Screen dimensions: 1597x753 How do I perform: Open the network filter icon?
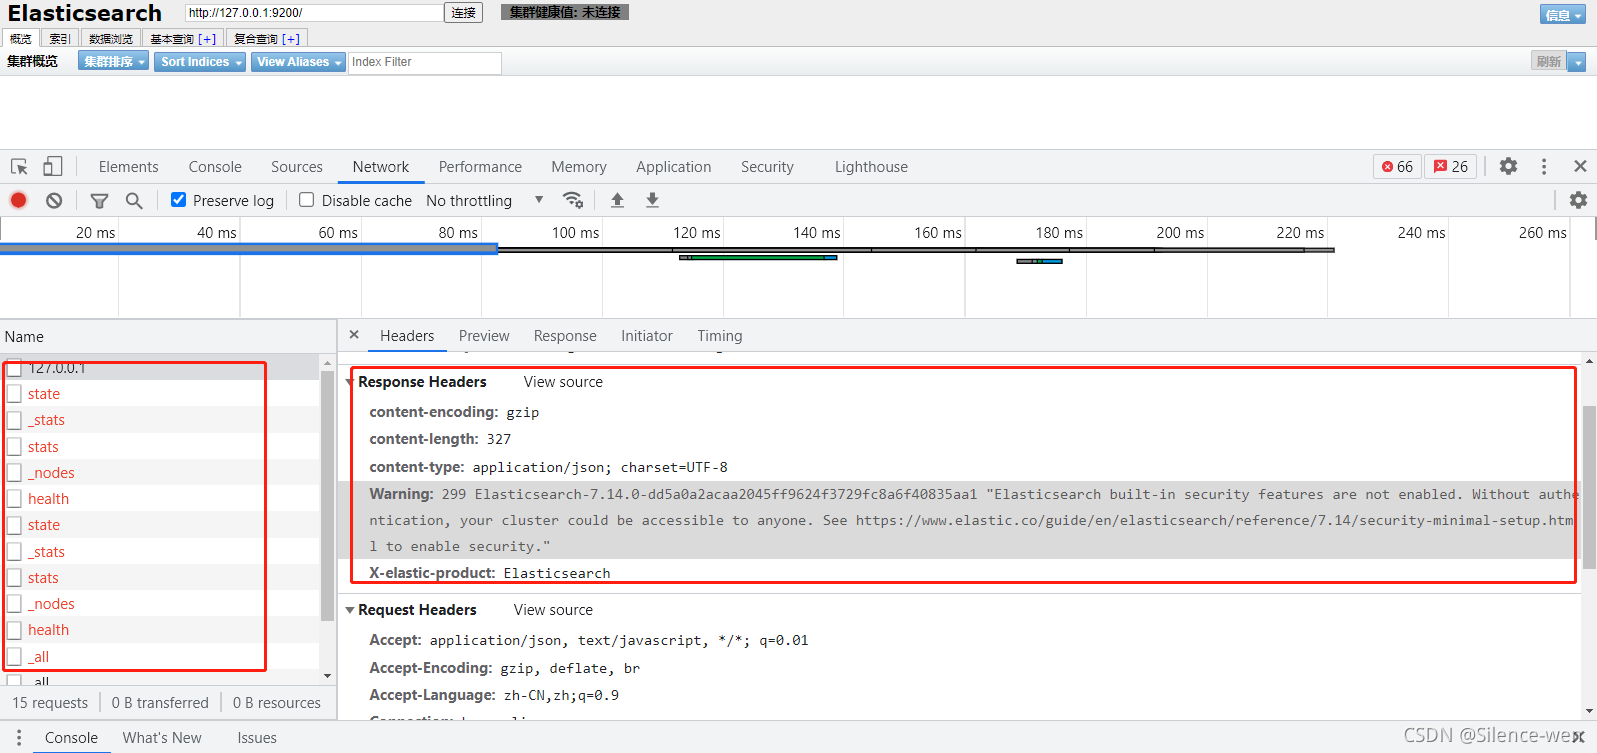click(x=99, y=200)
